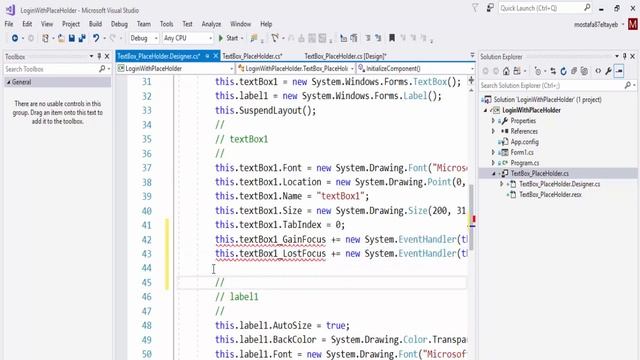Image resolution: width=640 pixels, height=360 pixels.
Task: Switch views icon in Solution Explorer toolbar
Action: pos(517,71)
